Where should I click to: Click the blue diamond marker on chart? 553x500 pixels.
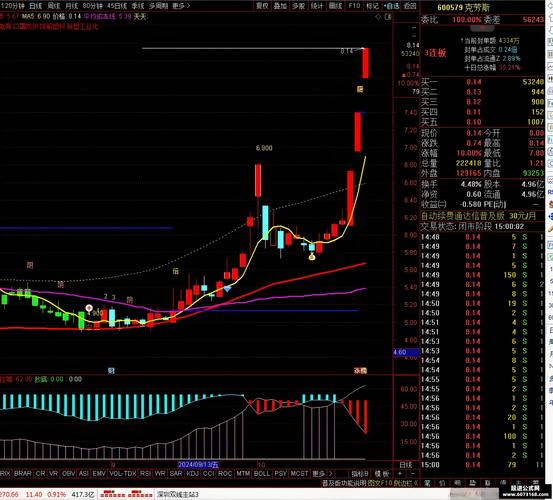pyautogui.click(x=227, y=289)
